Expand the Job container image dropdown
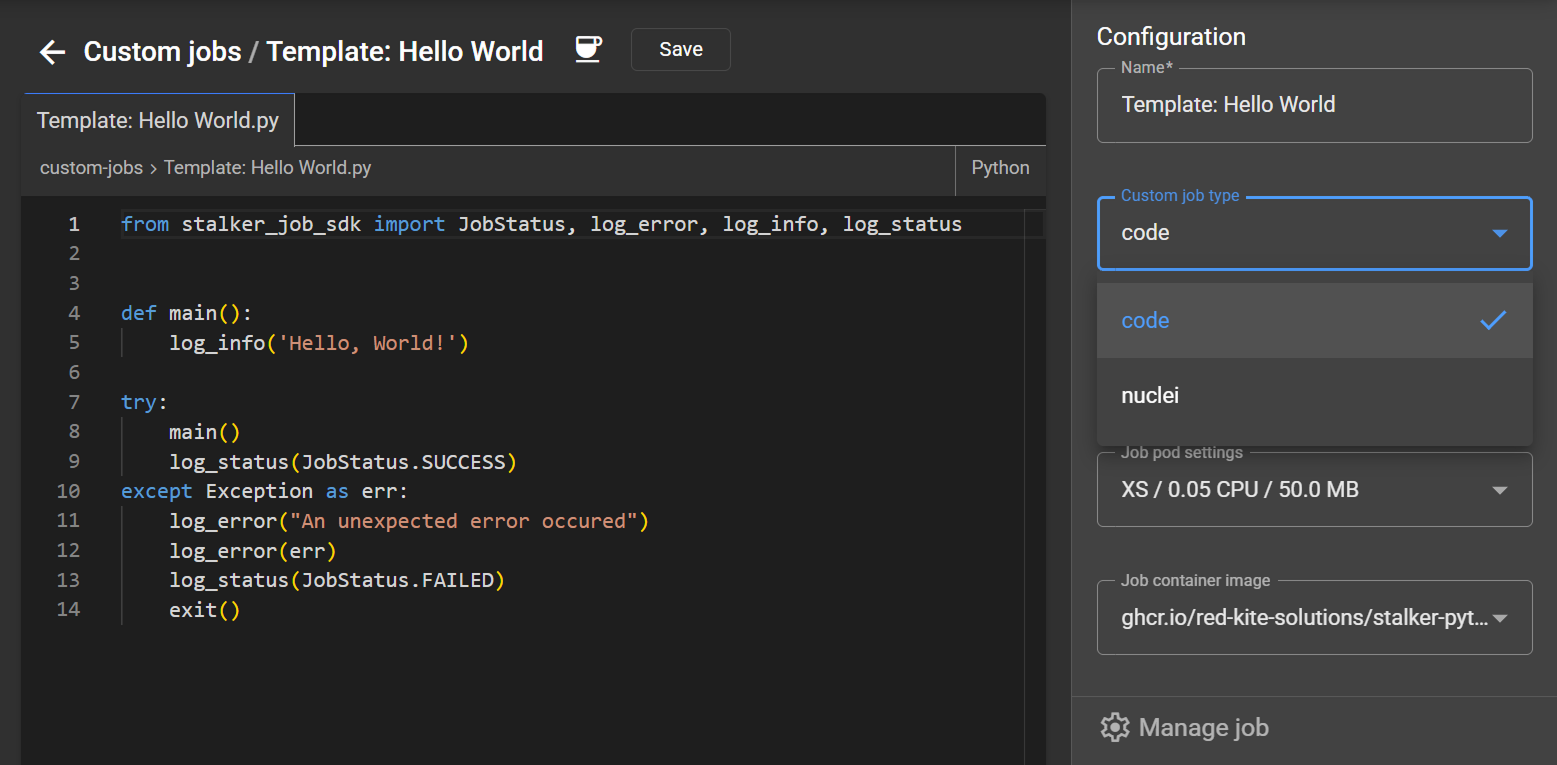The width and height of the screenshot is (1557, 765). coord(1314,618)
